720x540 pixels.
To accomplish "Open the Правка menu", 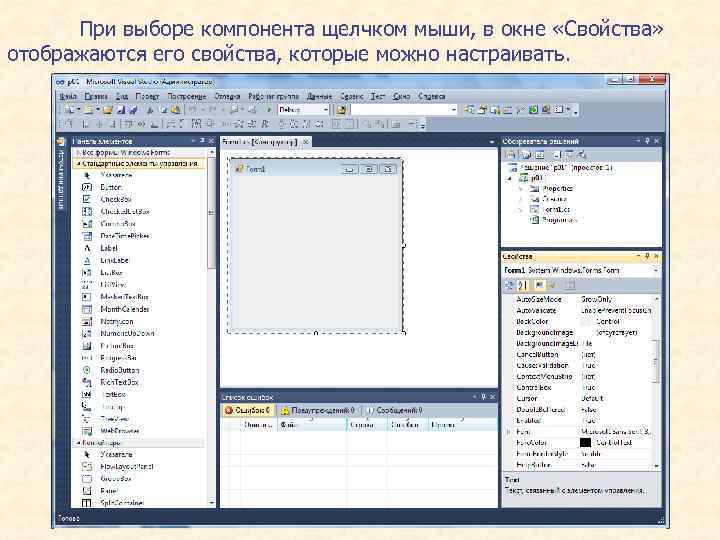I will [96, 96].
